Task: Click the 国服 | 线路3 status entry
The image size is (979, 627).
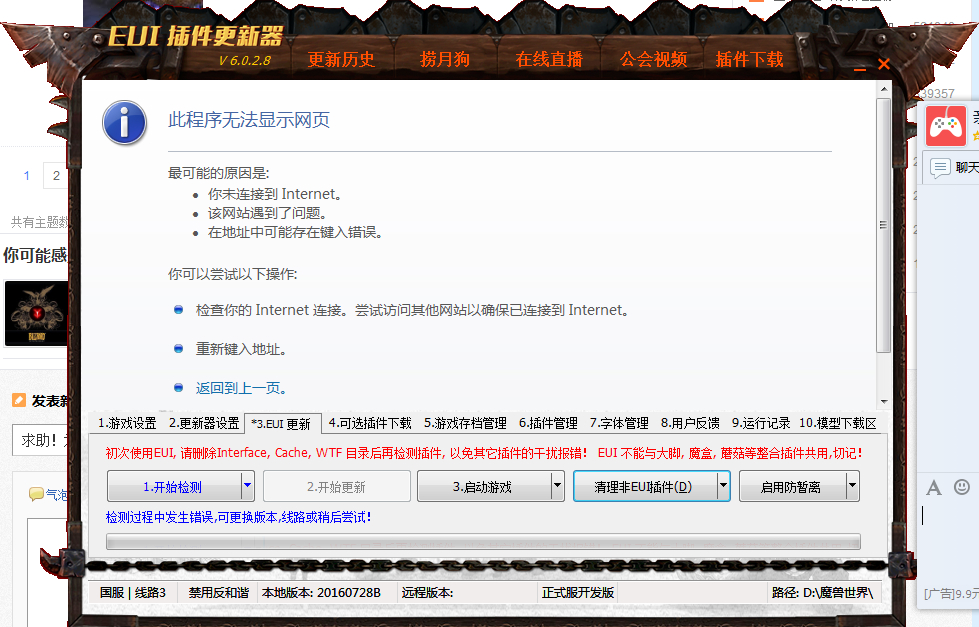Action: pyautogui.click(x=132, y=593)
